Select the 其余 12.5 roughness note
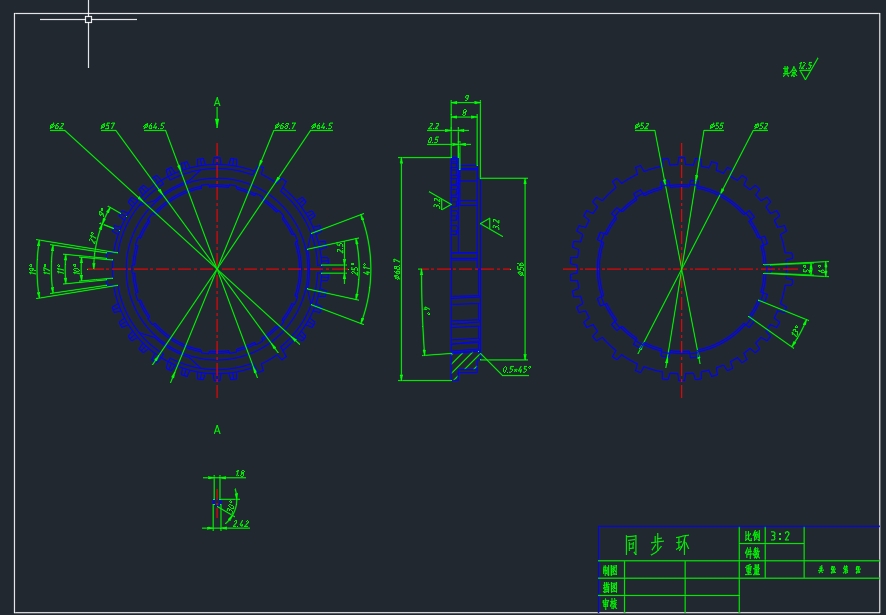886x615 pixels. (800, 70)
